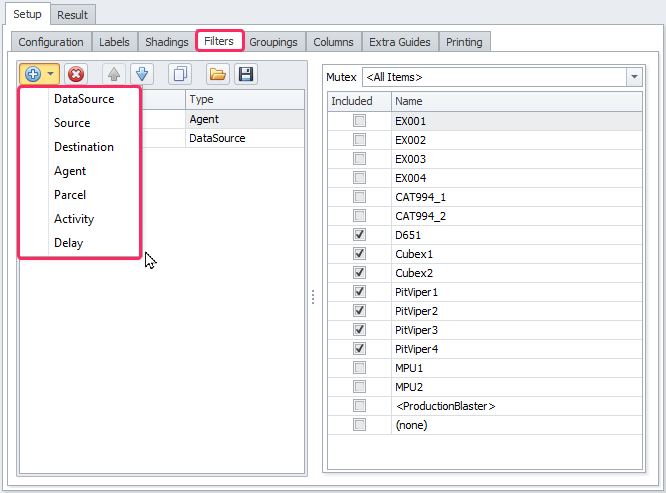Enable the <ProductionBlaster> checkbox
Viewport: 666px width, 493px height.
coord(359,406)
